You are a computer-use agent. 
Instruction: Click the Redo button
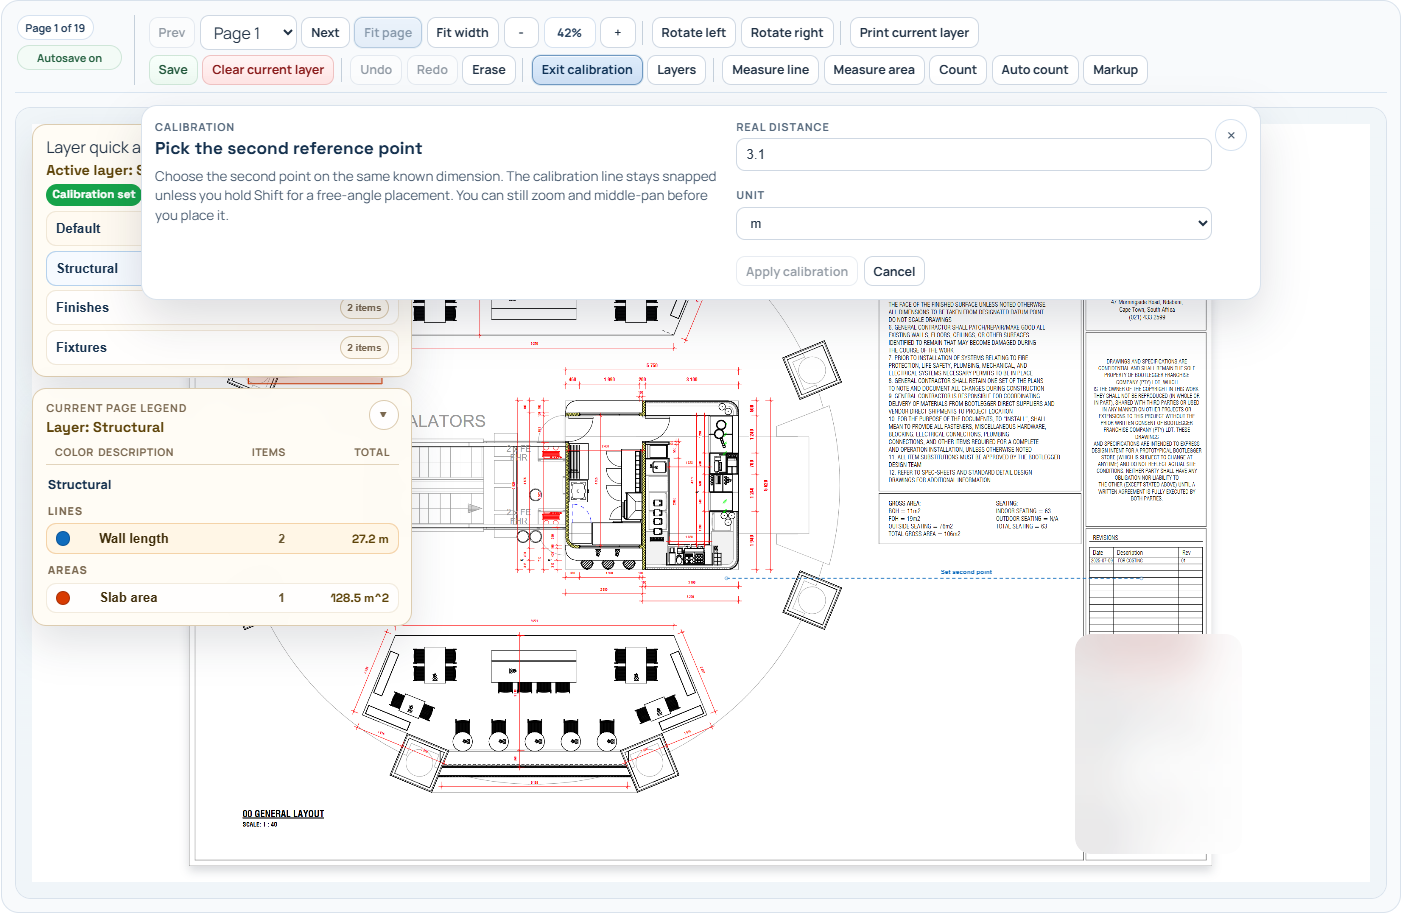[x=432, y=70]
